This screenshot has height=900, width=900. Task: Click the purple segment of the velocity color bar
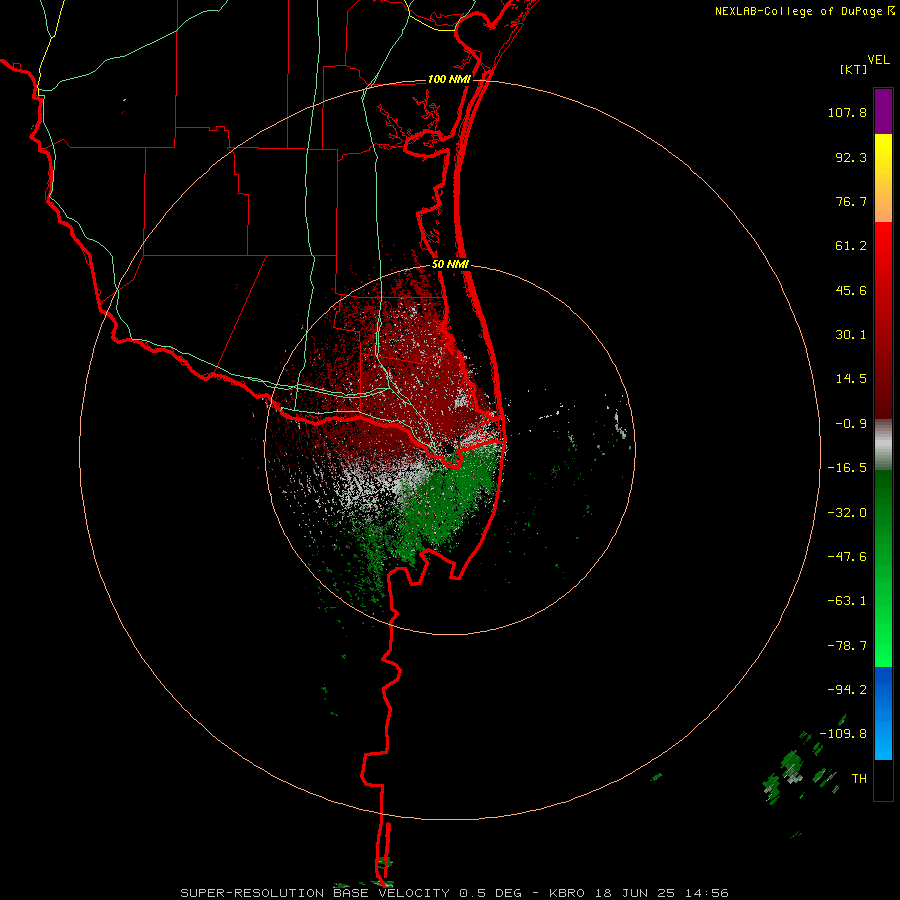(x=883, y=111)
